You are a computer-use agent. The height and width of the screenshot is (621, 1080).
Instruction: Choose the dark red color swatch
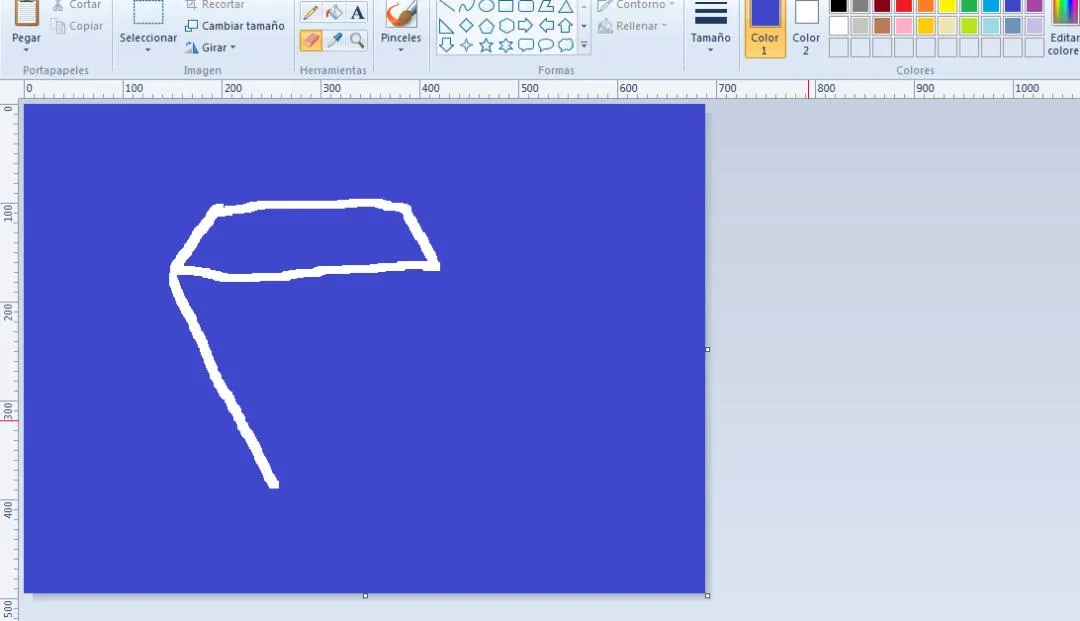(x=882, y=6)
